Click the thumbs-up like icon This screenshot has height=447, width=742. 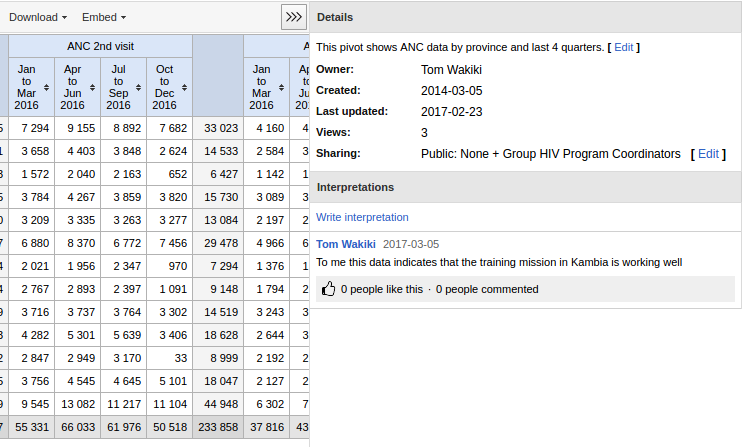[327, 289]
